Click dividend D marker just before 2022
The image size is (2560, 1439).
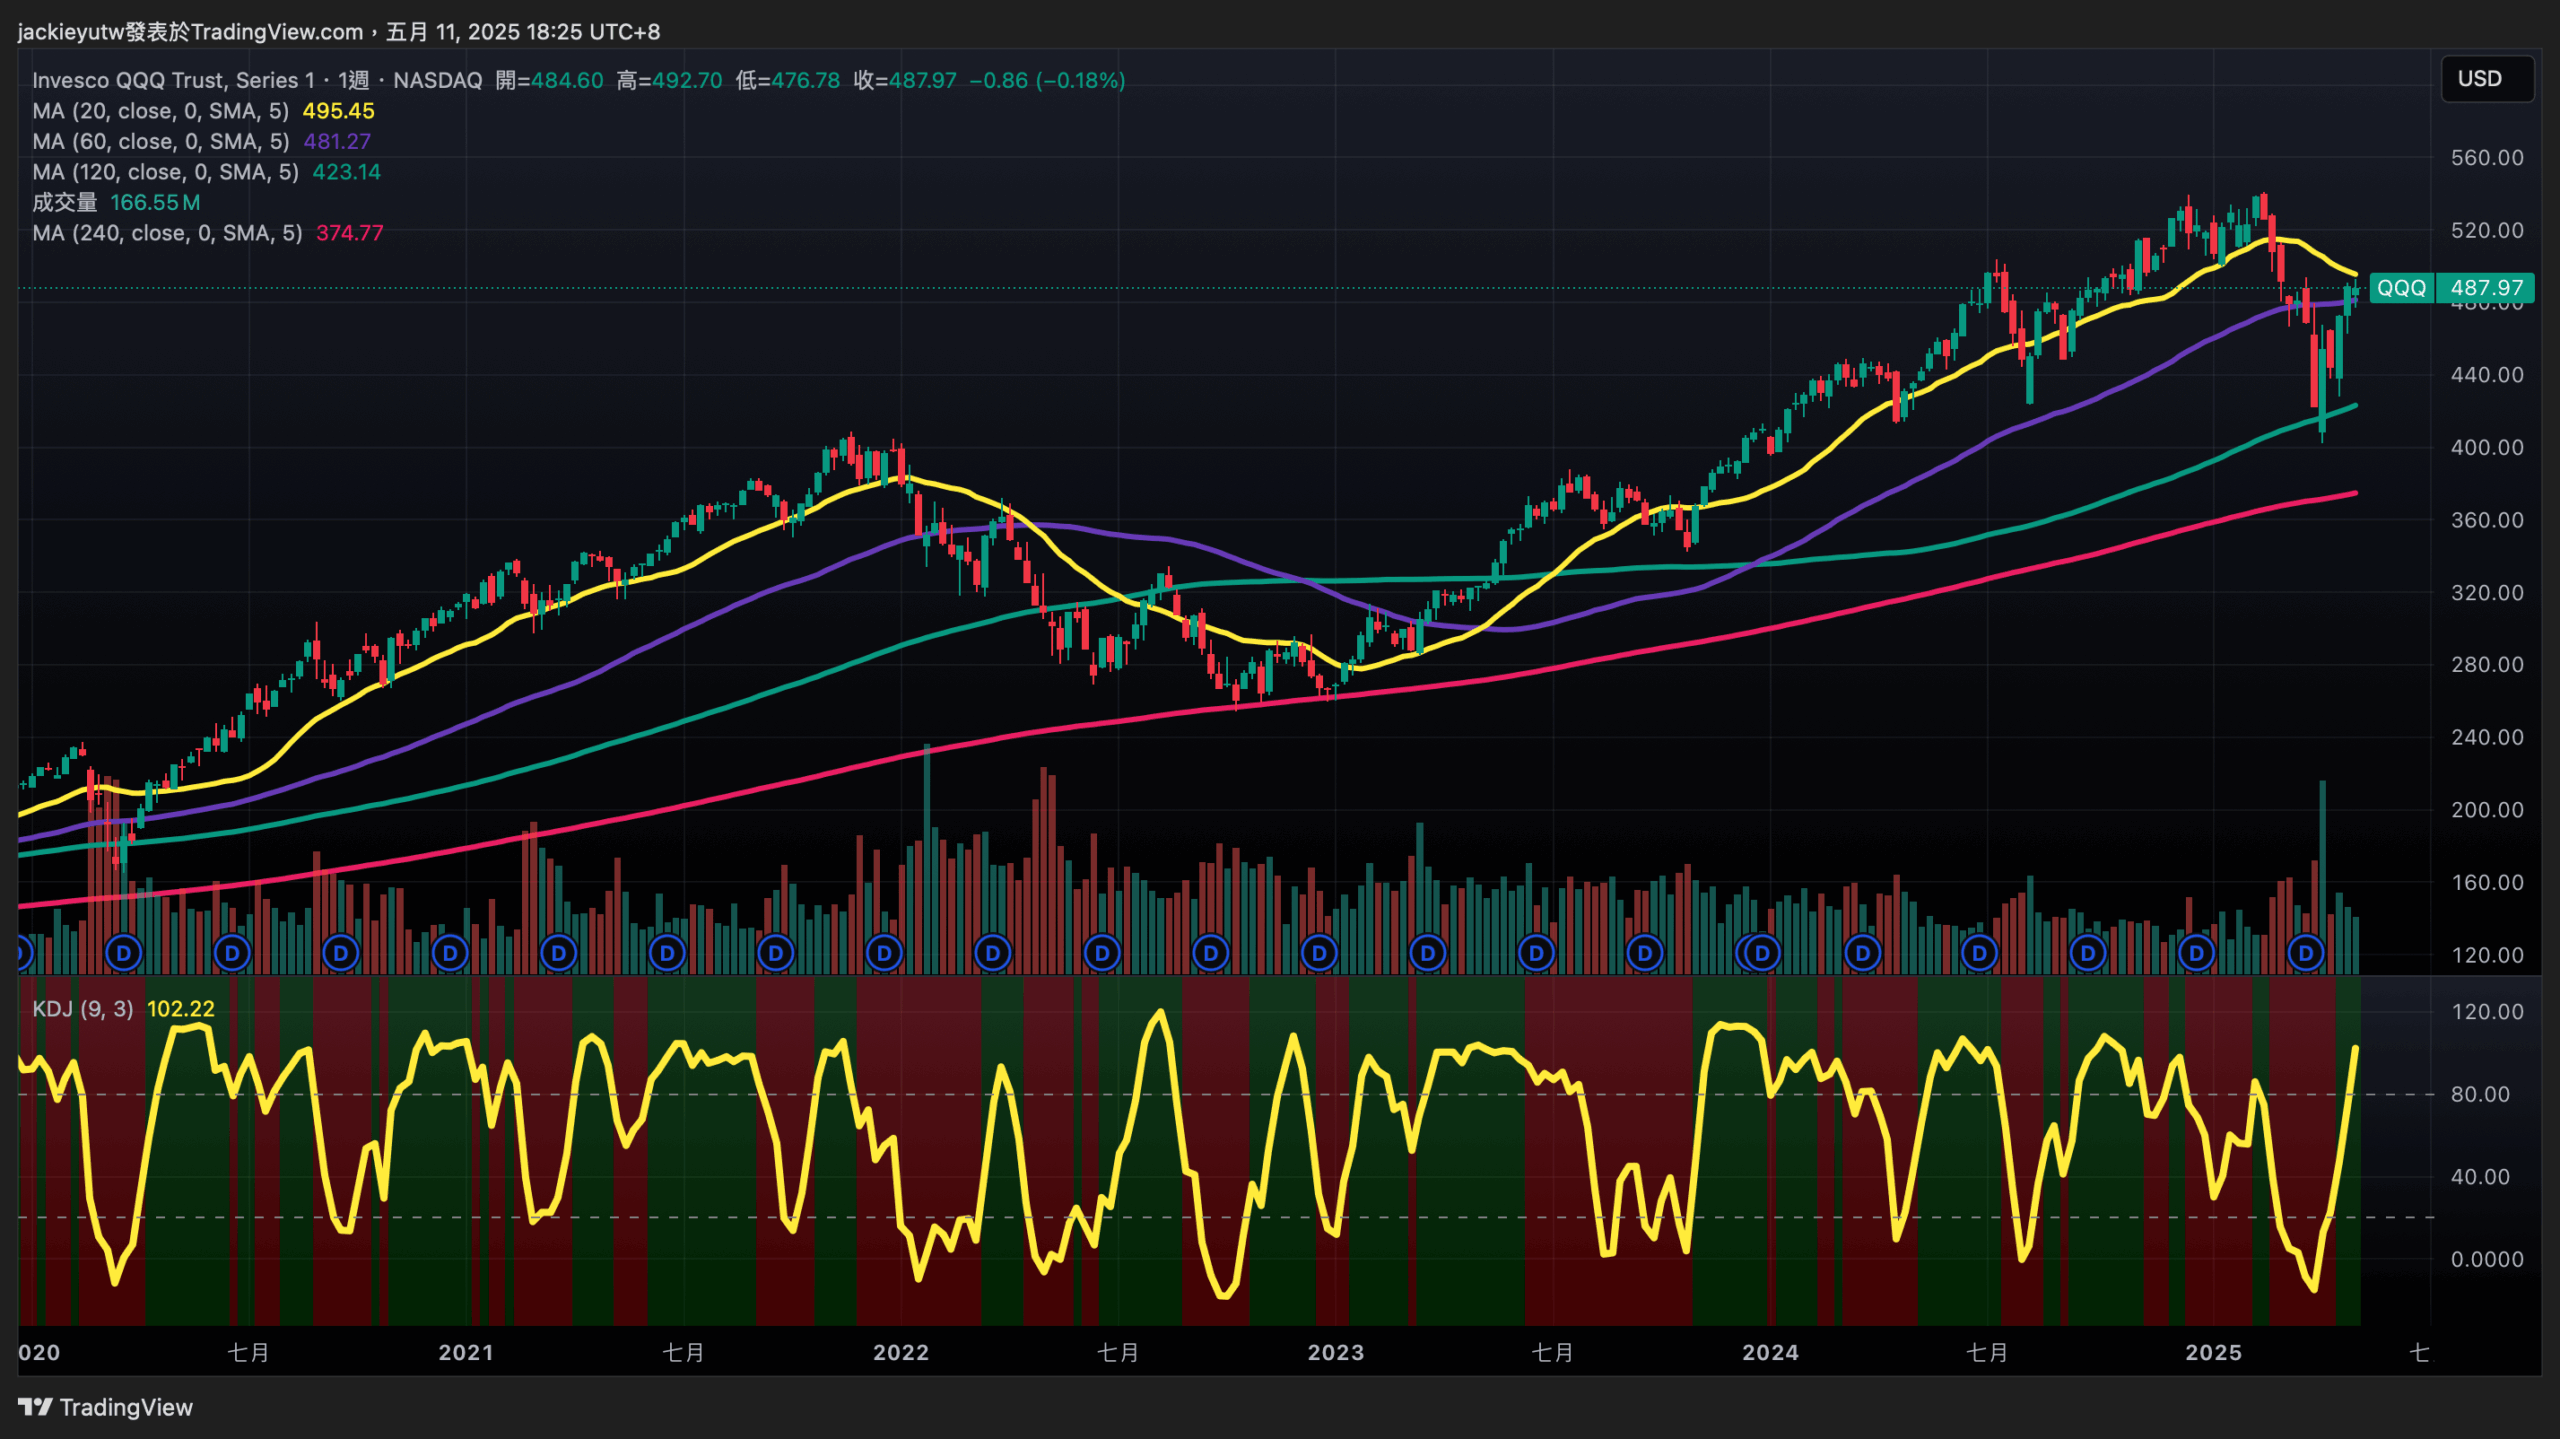coord(884,953)
